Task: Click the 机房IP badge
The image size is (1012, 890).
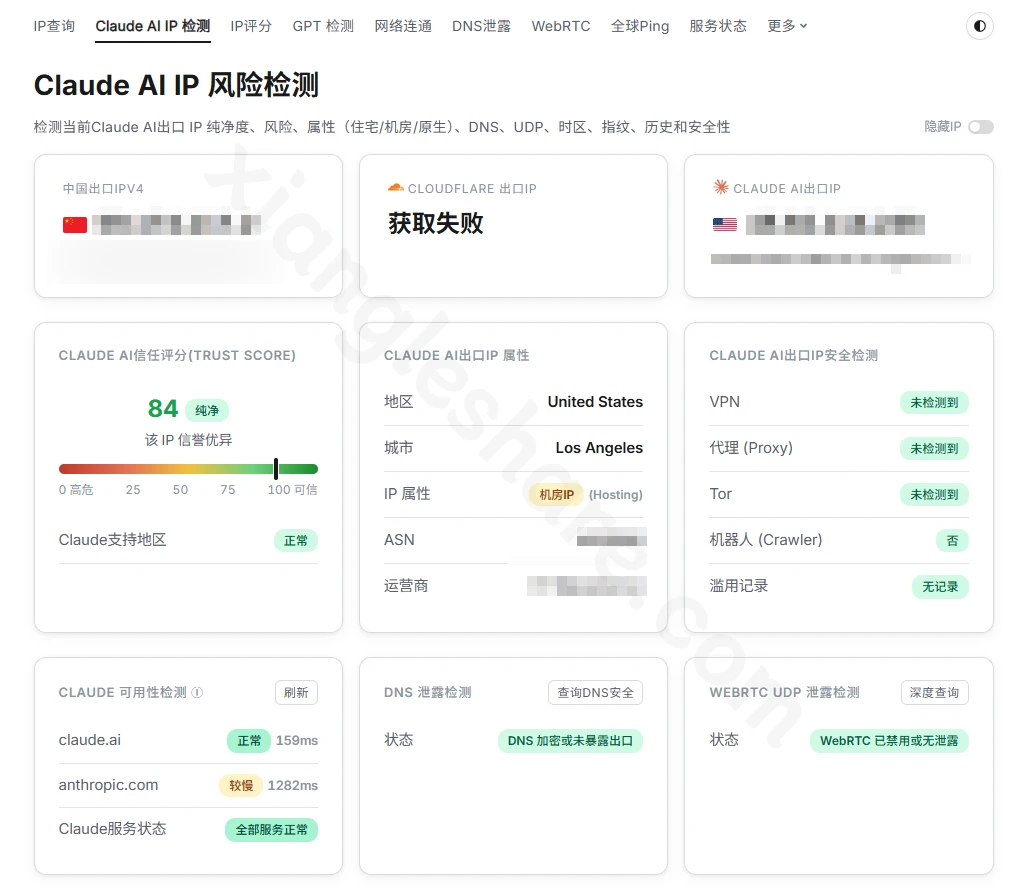Action: pos(556,494)
